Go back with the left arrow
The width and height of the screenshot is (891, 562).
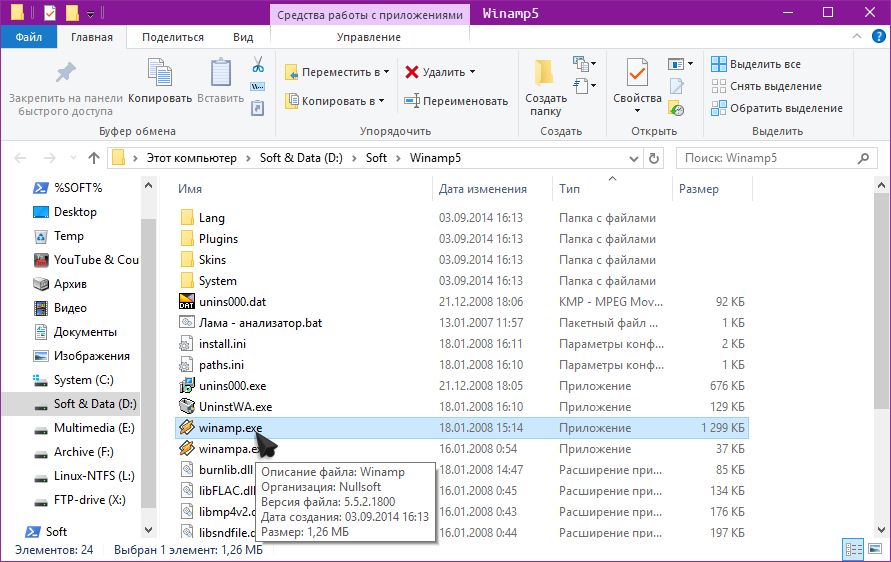coord(20,158)
